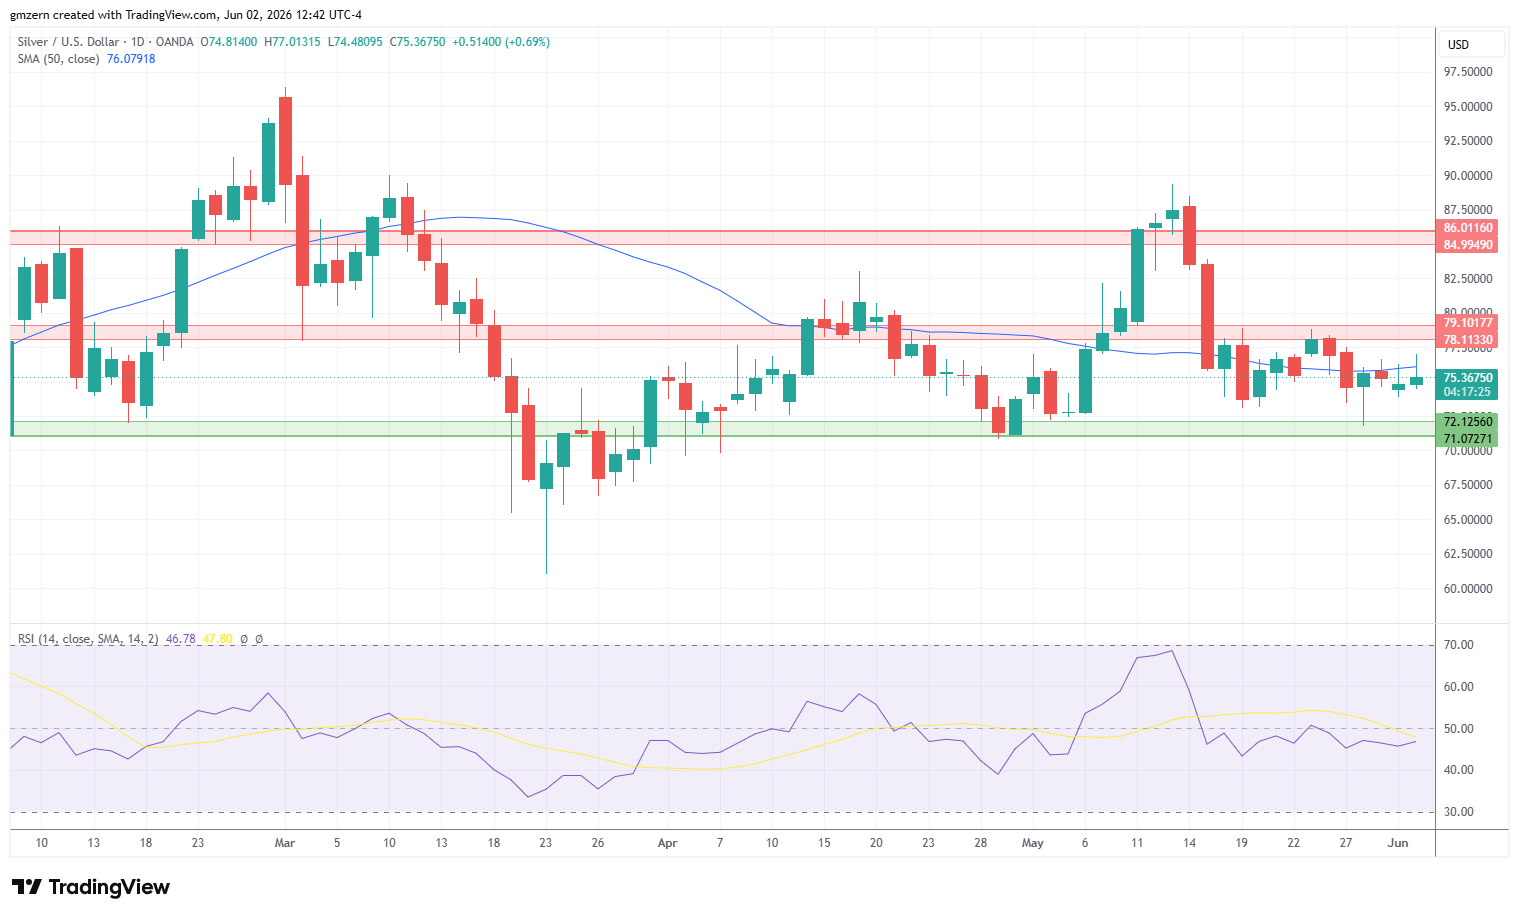The width and height of the screenshot is (1519, 917).
Task: Click the RSI 70.00 scale label
Action: click(x=1459, y=645)
